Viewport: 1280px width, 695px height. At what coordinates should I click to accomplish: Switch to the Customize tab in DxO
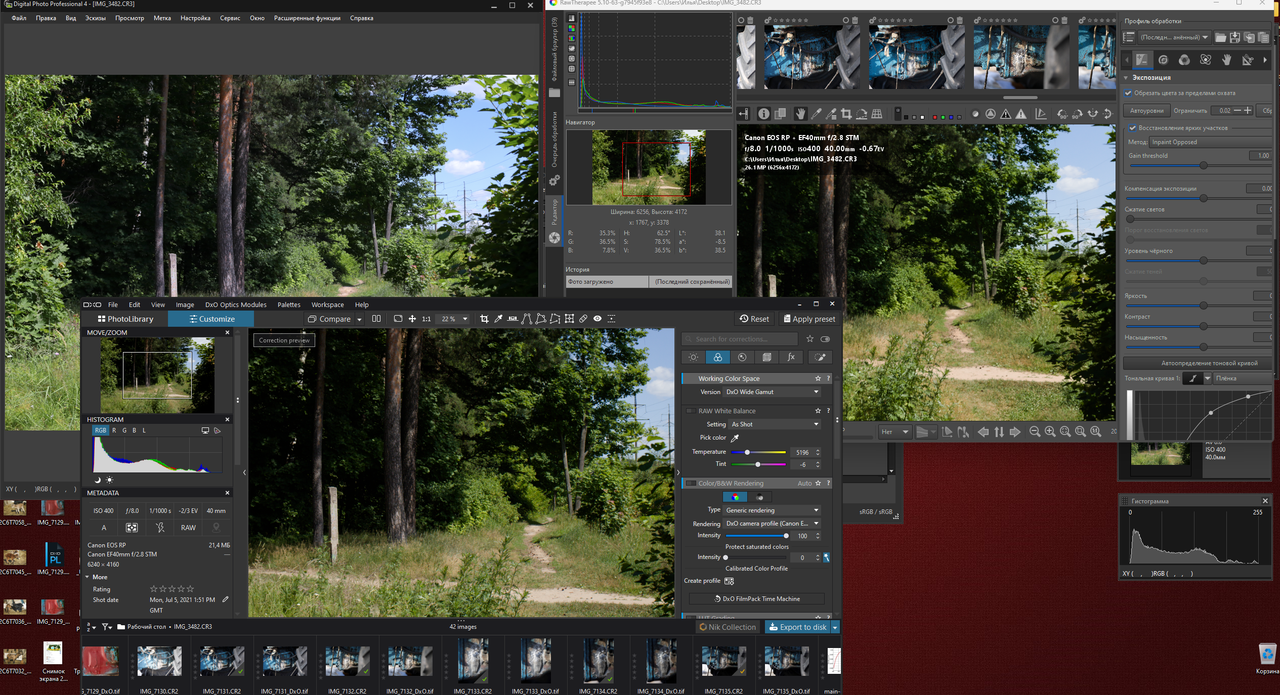[x=211, y=319]
